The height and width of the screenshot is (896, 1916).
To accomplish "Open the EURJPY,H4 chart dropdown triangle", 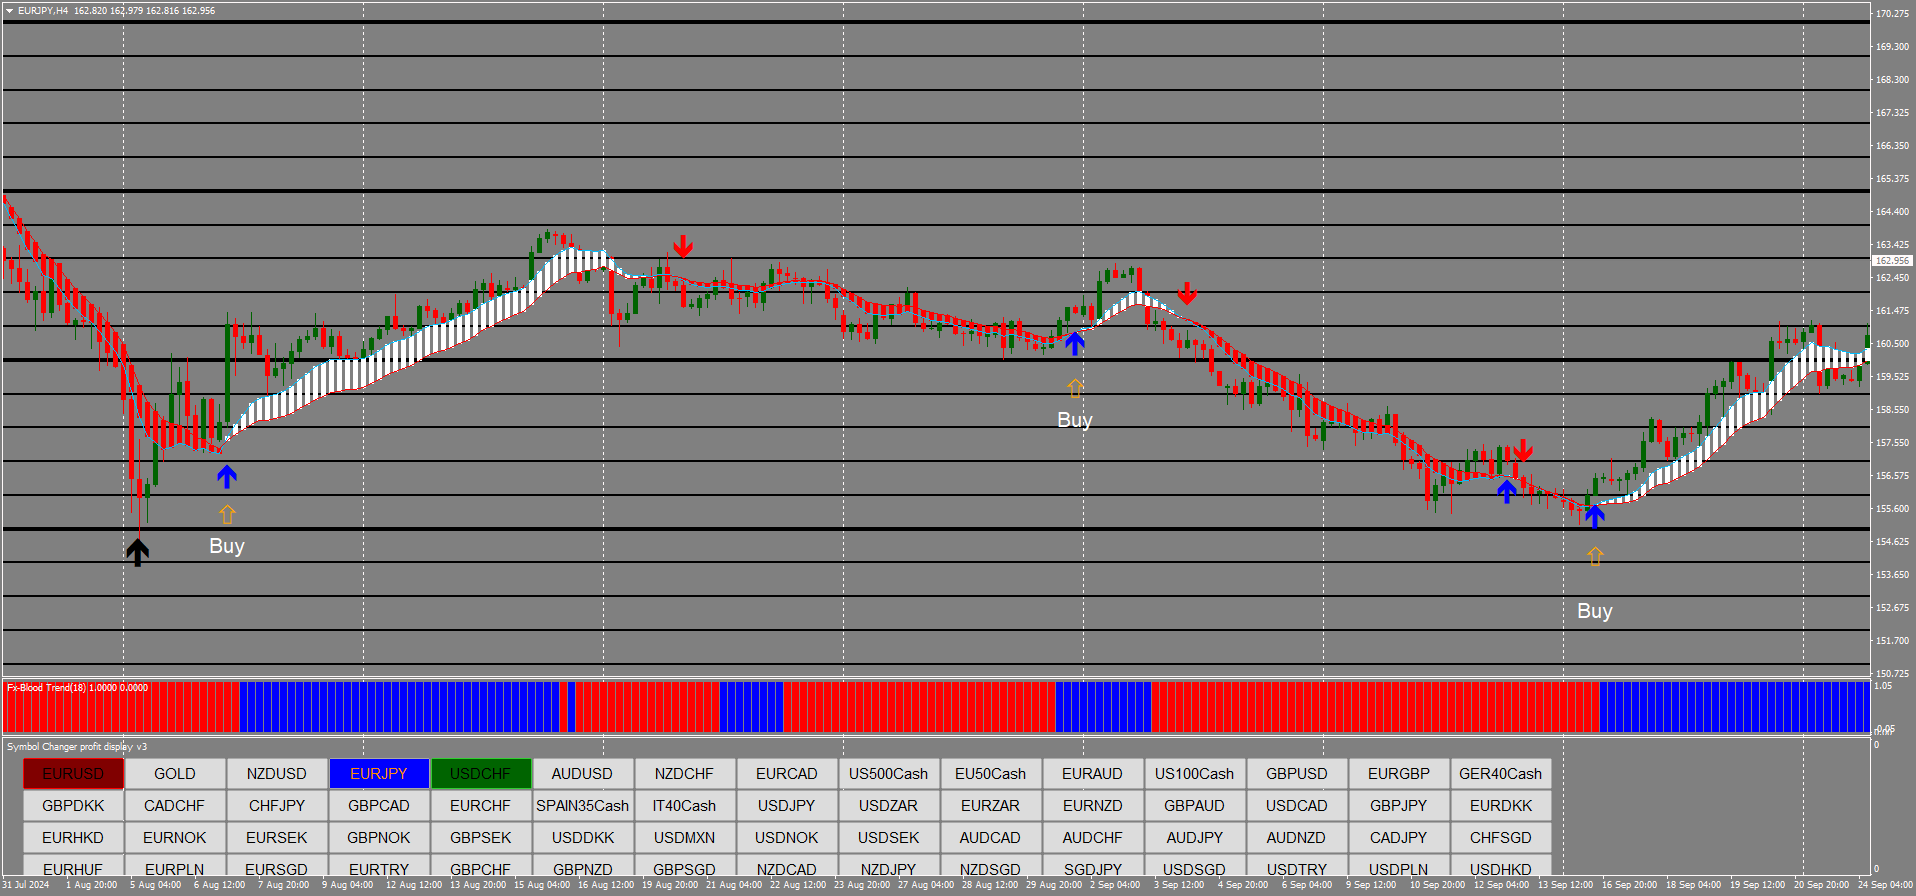I will [9, 11].
